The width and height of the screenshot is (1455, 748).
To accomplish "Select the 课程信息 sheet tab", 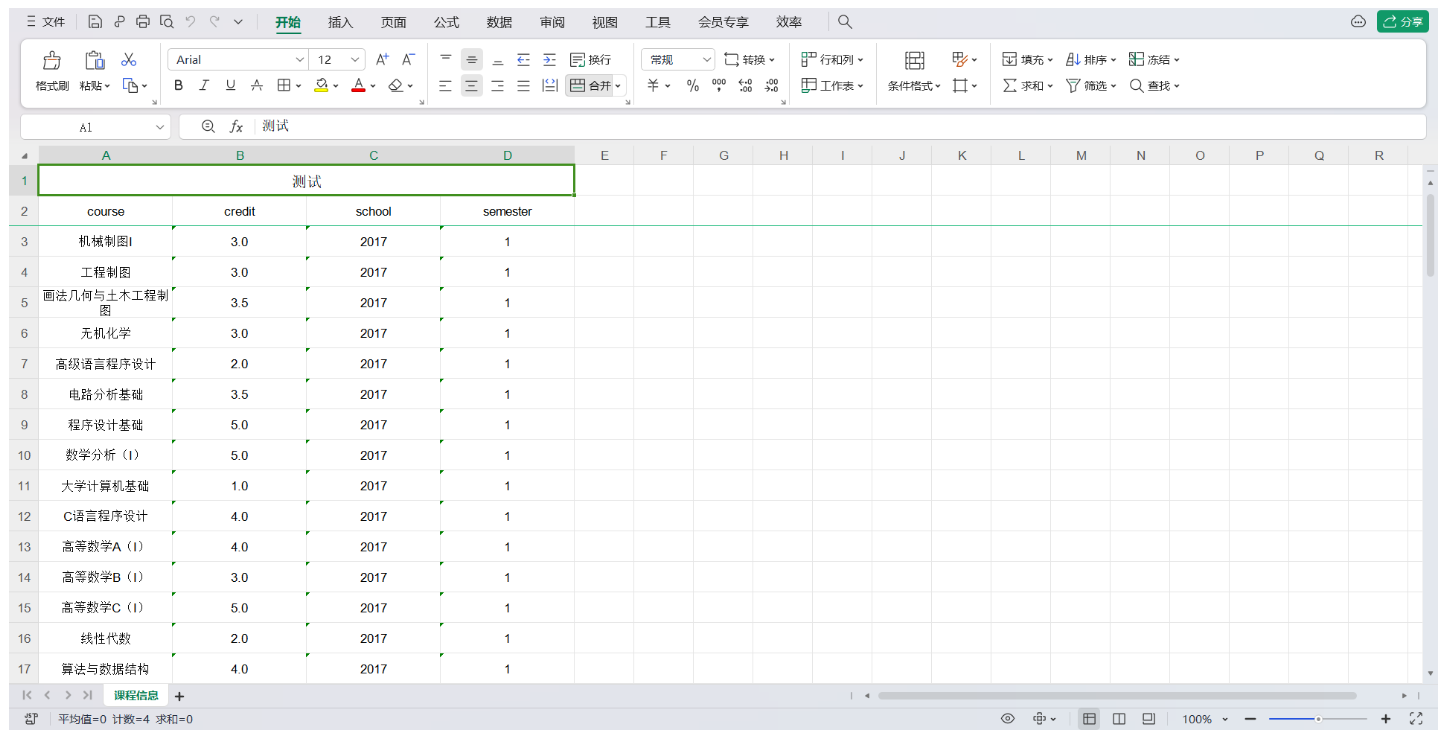I will (x=136, y=696).
